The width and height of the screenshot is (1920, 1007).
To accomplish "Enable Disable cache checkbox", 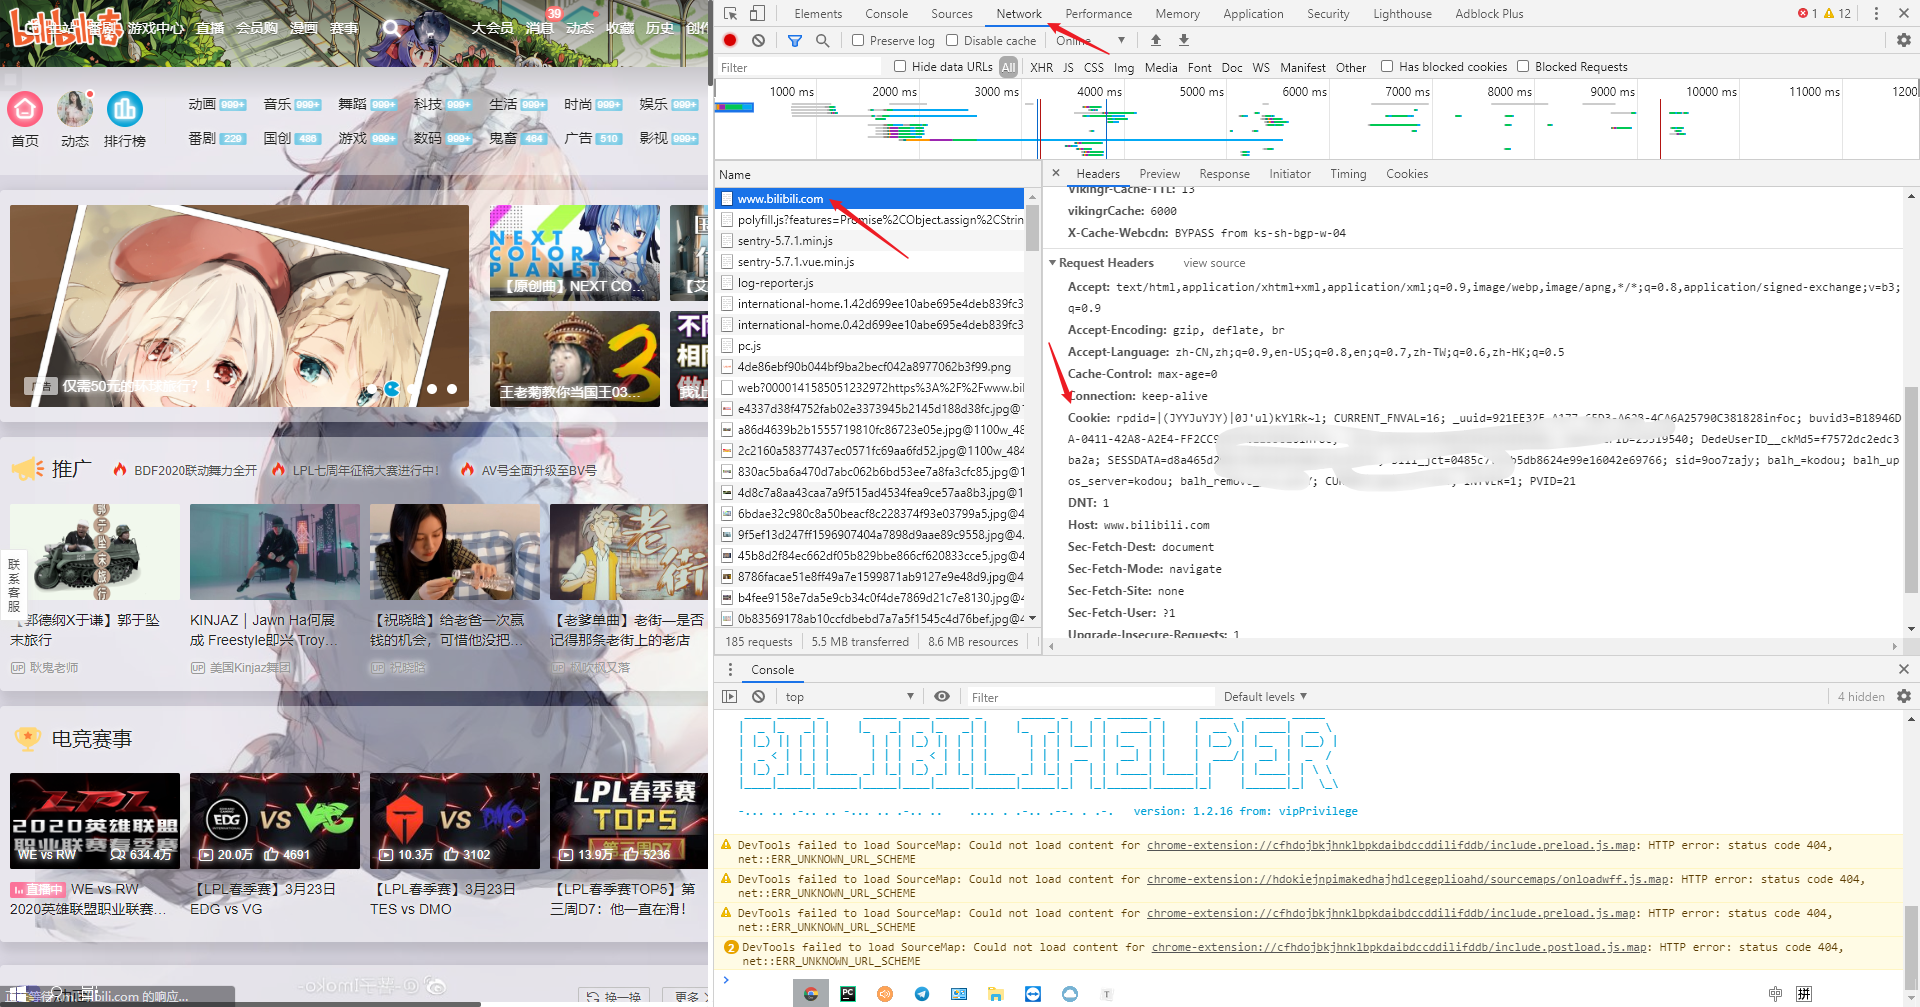I will click(x=952, y=40).
